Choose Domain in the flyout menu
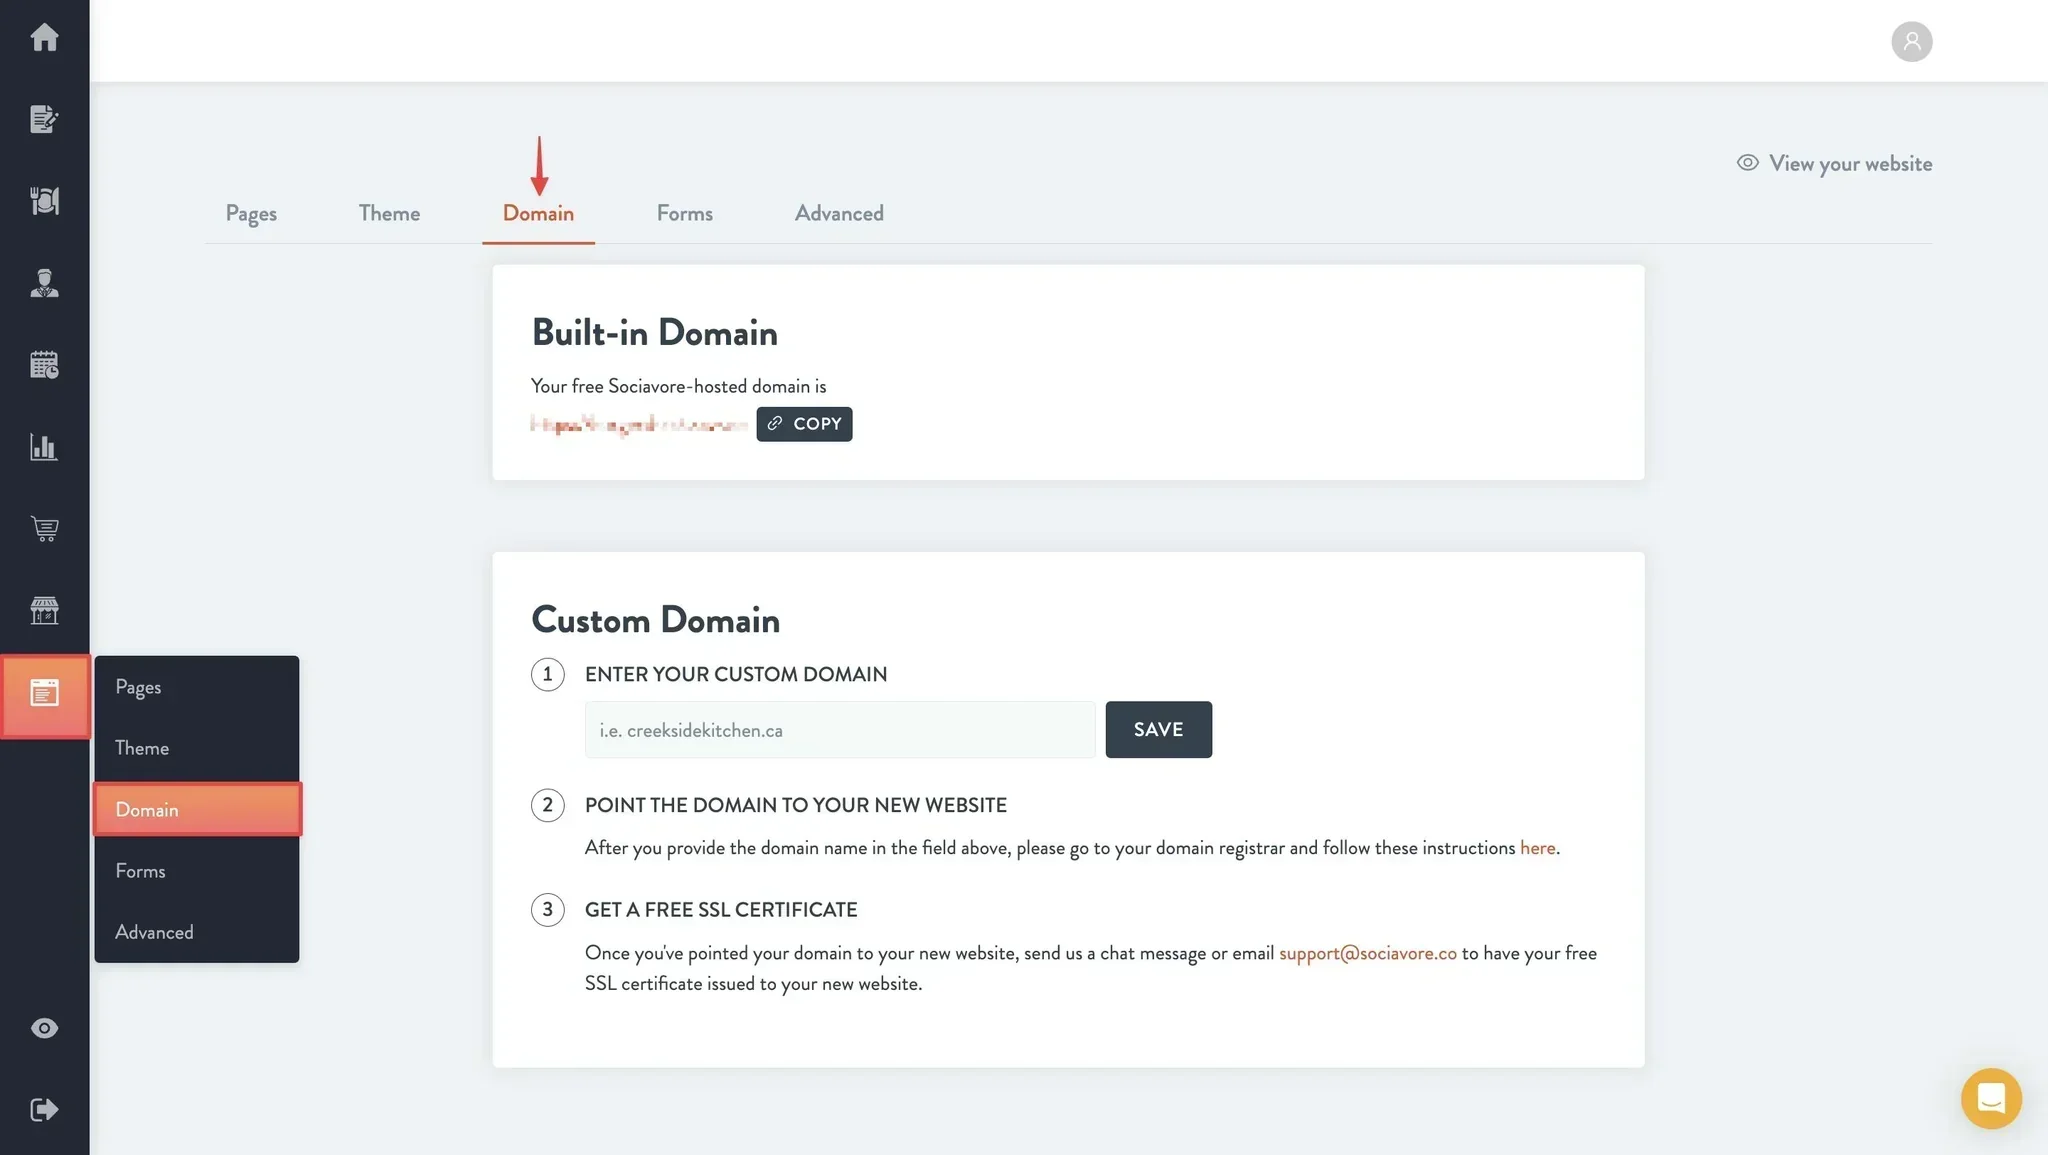The height and width of the screenshot is (1155, 2048). 197,809
